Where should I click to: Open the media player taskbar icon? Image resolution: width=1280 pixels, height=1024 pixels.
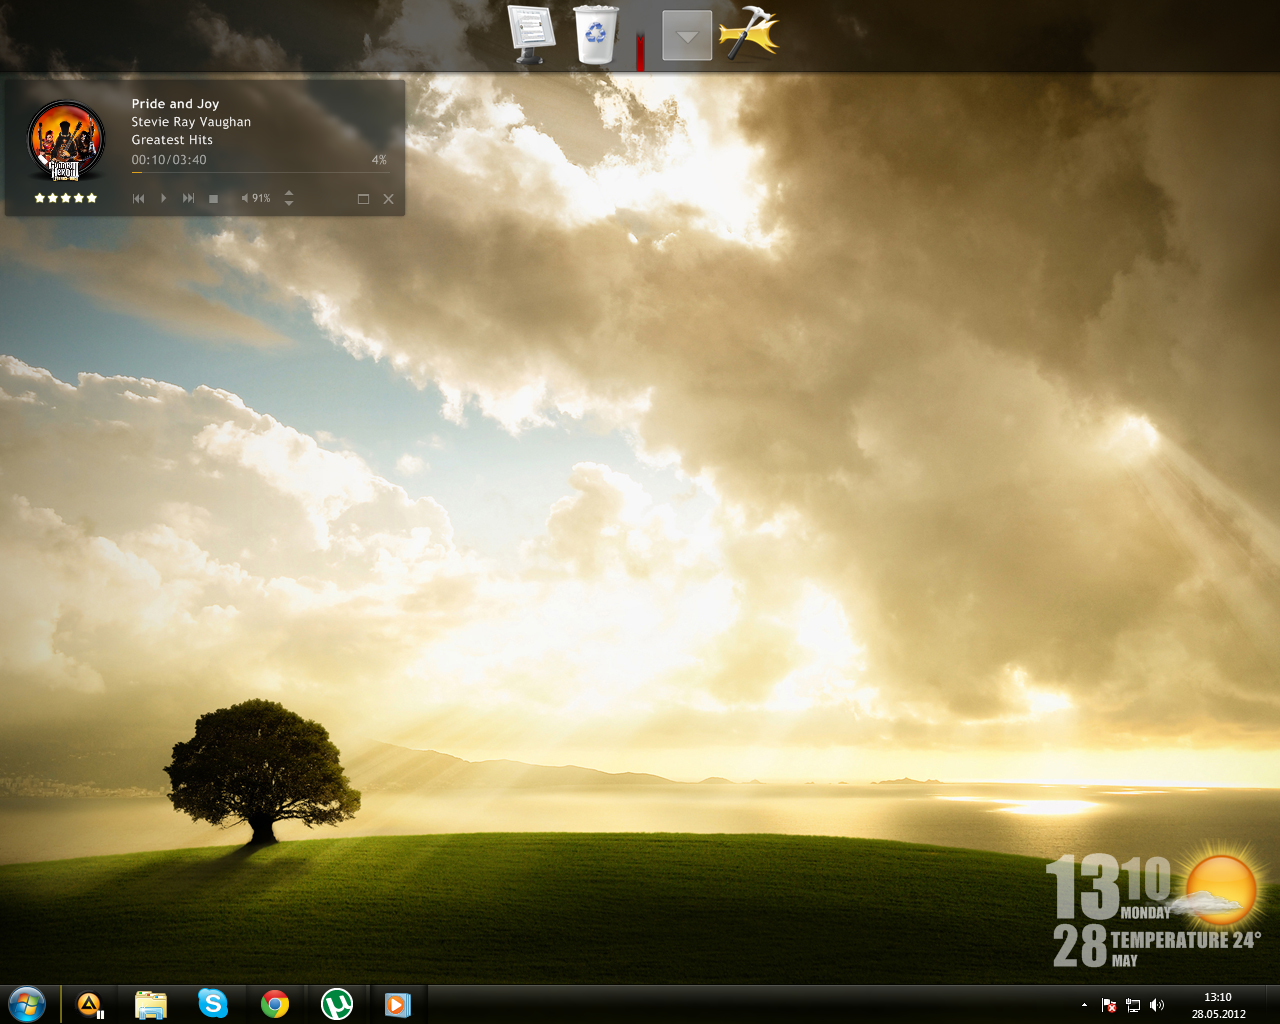point(398,1004)
